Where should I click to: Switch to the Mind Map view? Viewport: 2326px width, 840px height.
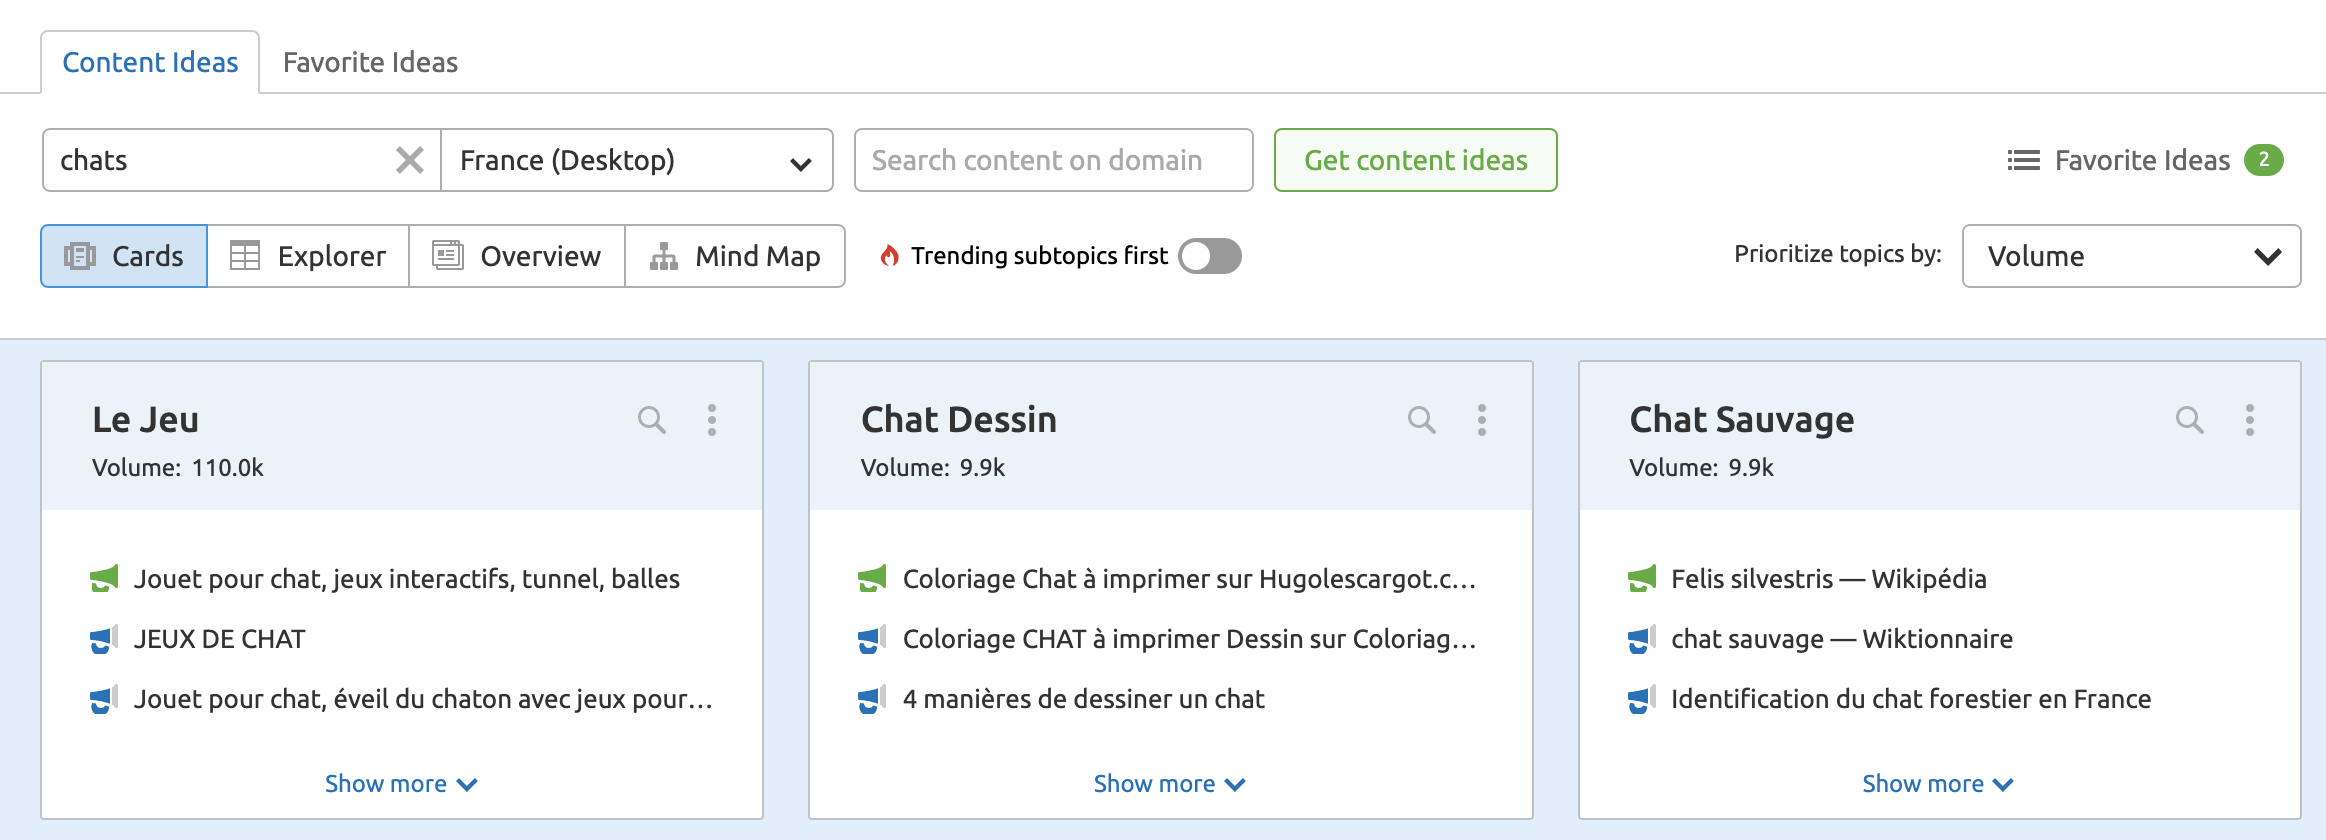735,256
